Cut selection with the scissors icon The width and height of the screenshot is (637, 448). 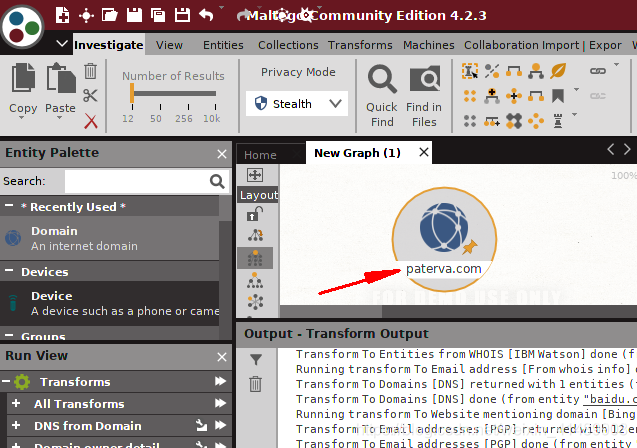[x=90, y=96]
